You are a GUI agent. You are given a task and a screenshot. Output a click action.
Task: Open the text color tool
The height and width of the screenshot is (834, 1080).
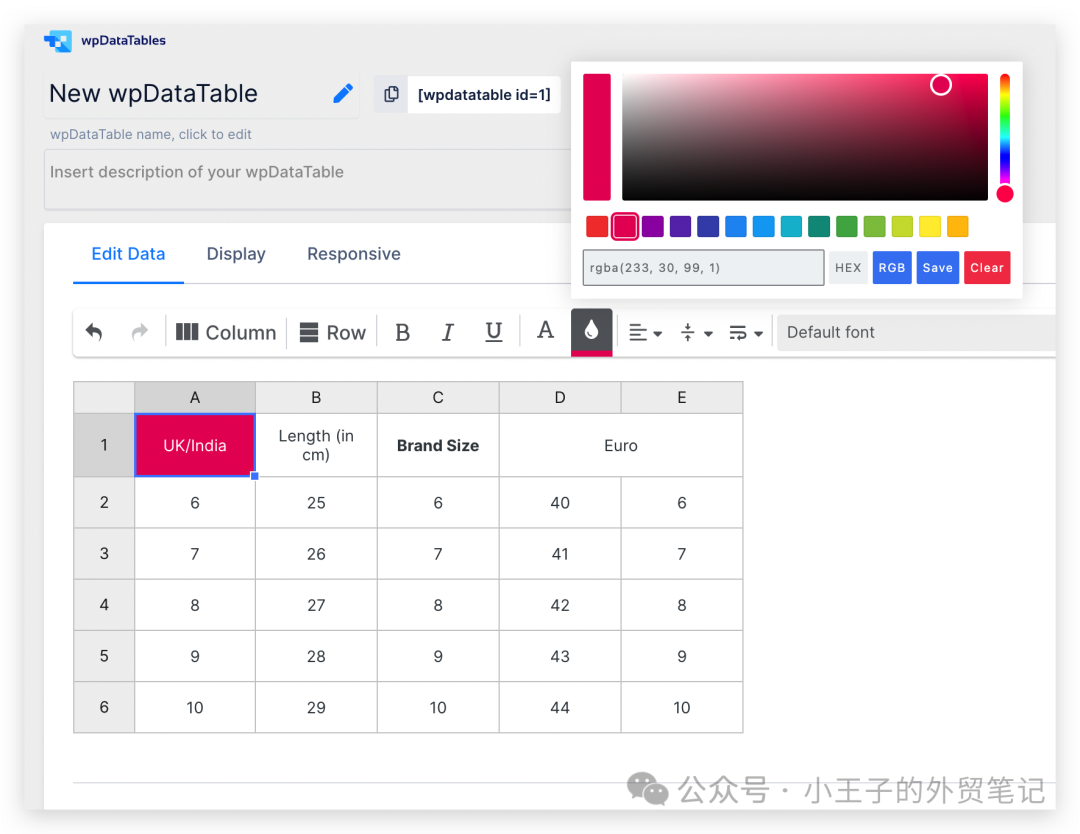[546, 331]
